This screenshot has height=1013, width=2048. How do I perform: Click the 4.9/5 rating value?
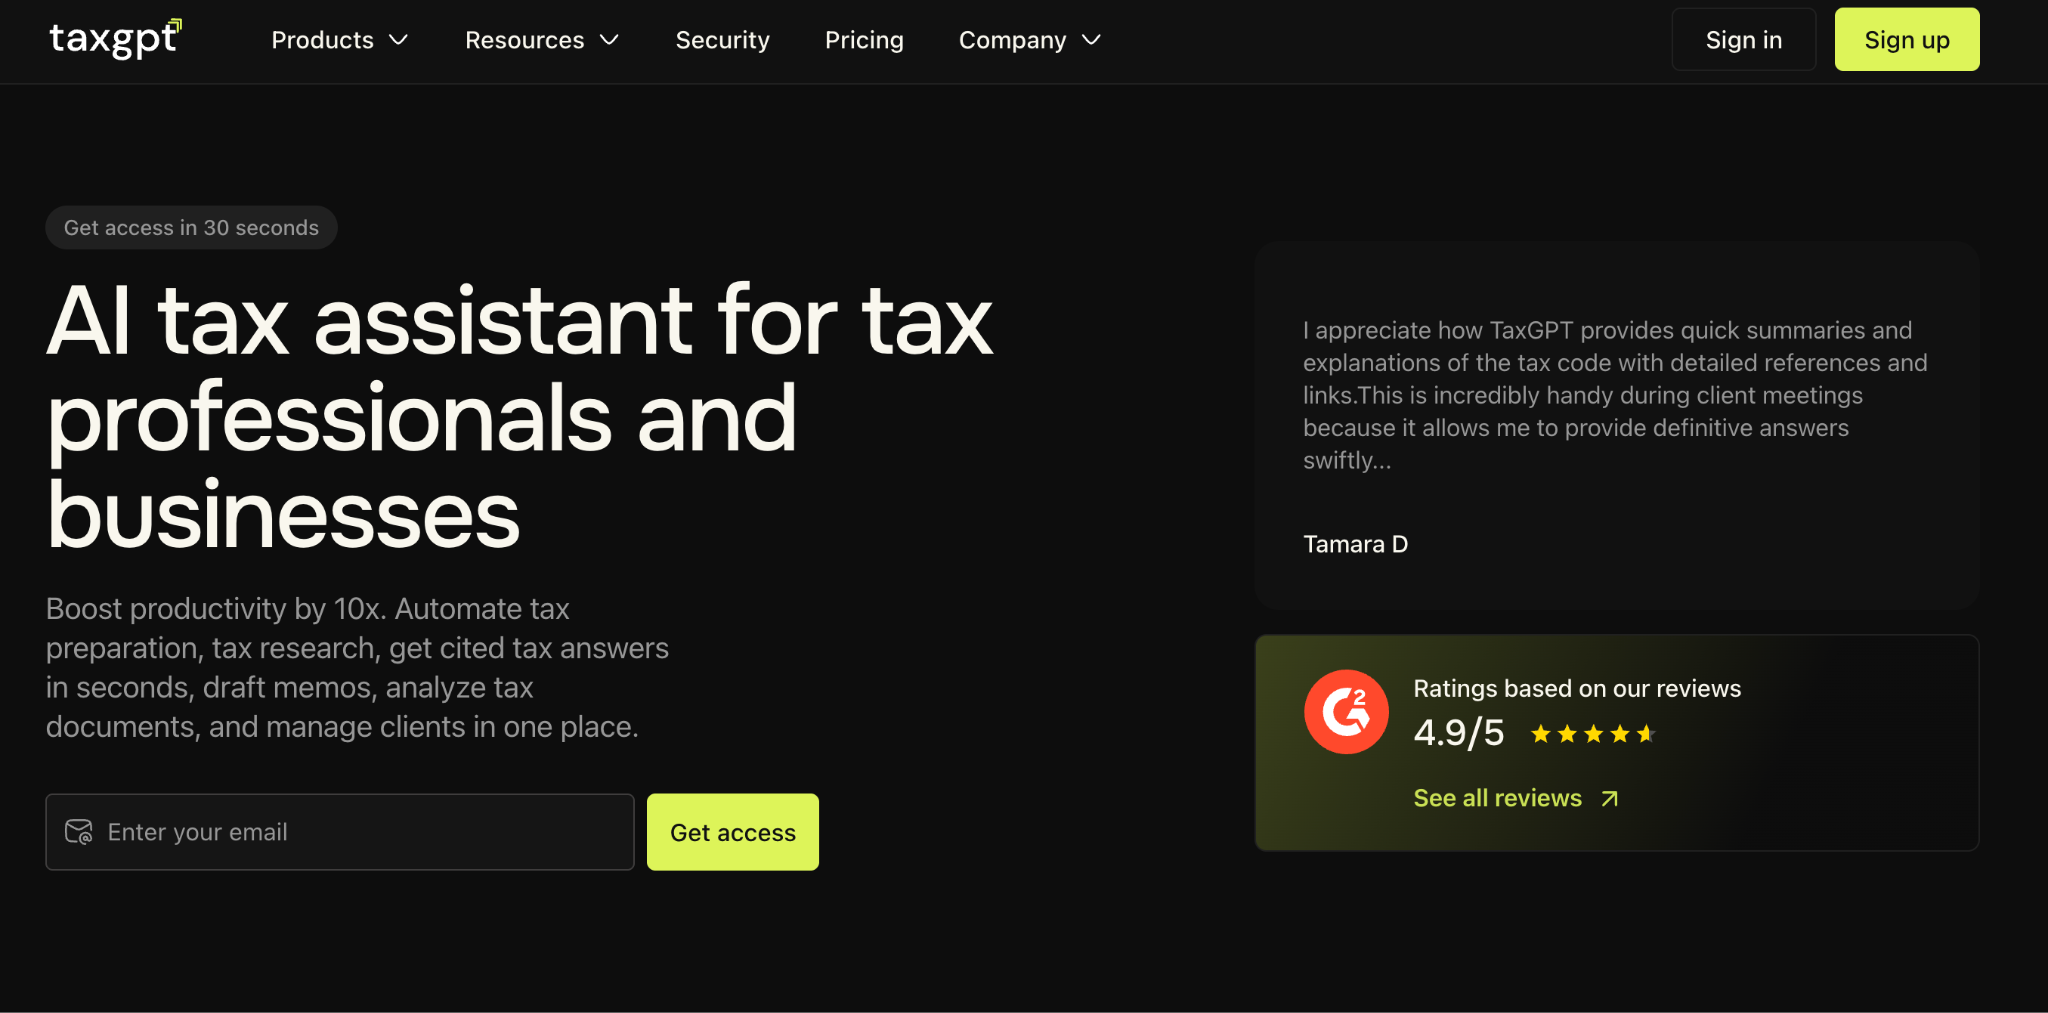(1458, 733)
